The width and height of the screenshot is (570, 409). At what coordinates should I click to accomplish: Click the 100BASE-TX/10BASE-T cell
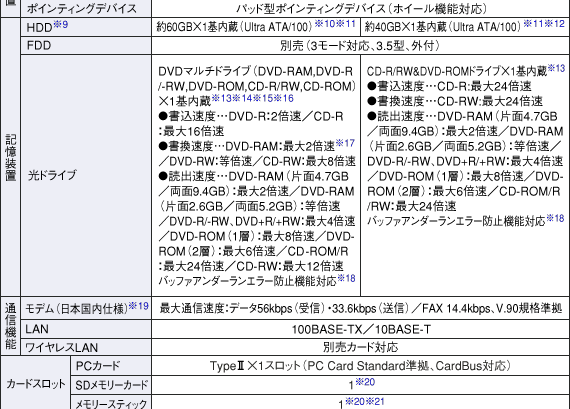pos(361,330)
